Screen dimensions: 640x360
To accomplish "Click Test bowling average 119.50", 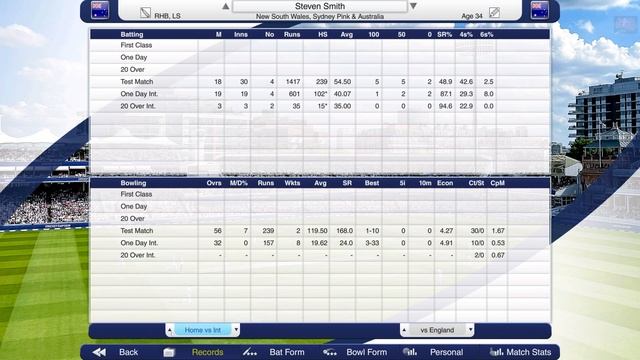I will [x=318, y=231].
